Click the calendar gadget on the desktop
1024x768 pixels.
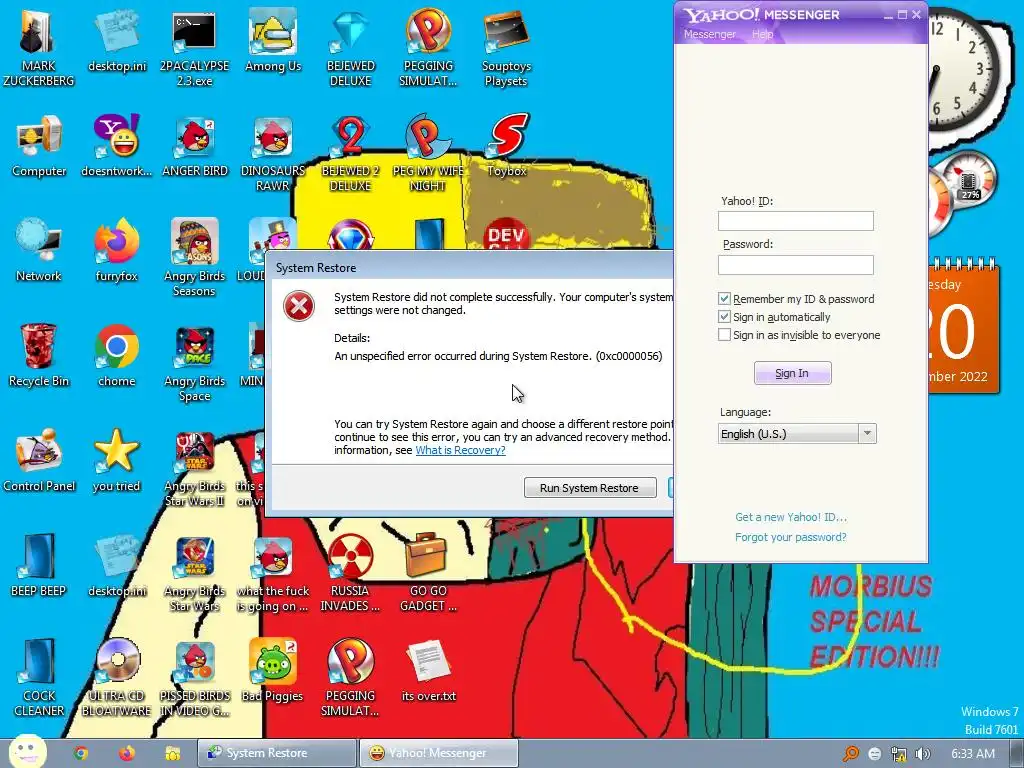coord(963,327)
